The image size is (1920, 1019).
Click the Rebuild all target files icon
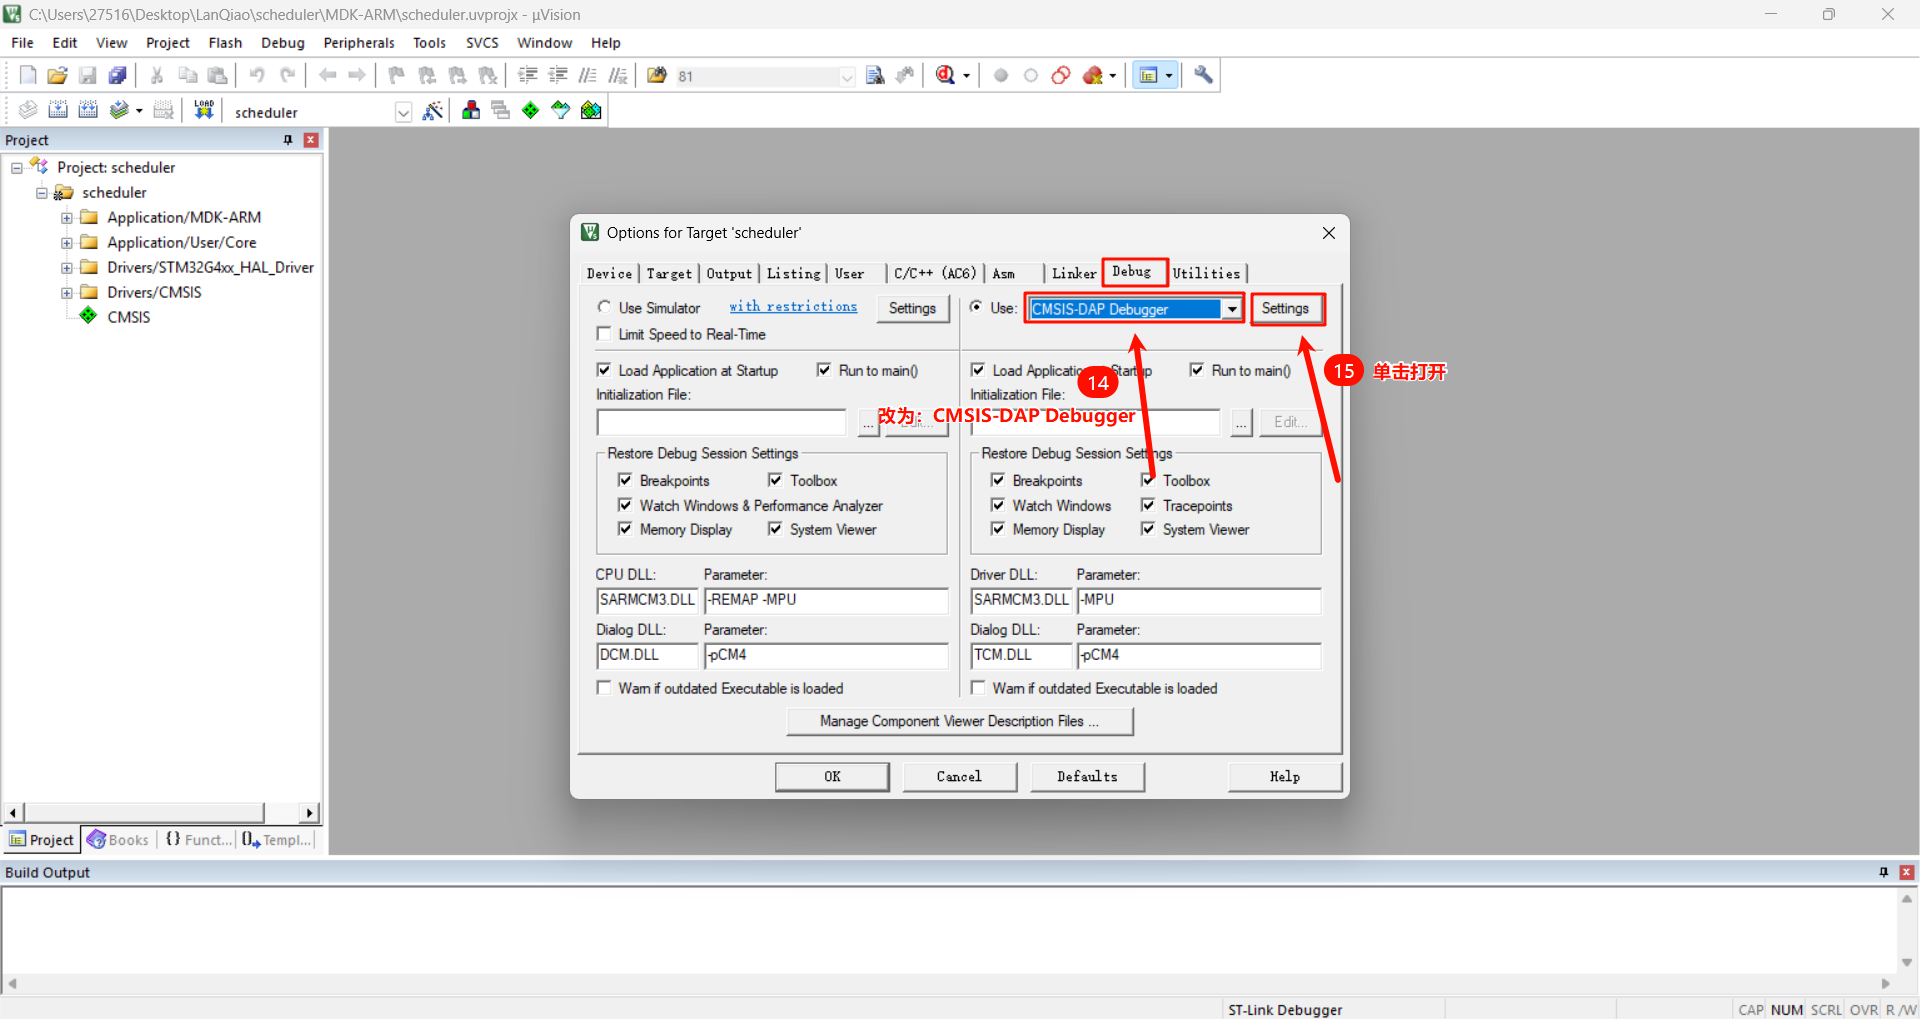point(88,110)
